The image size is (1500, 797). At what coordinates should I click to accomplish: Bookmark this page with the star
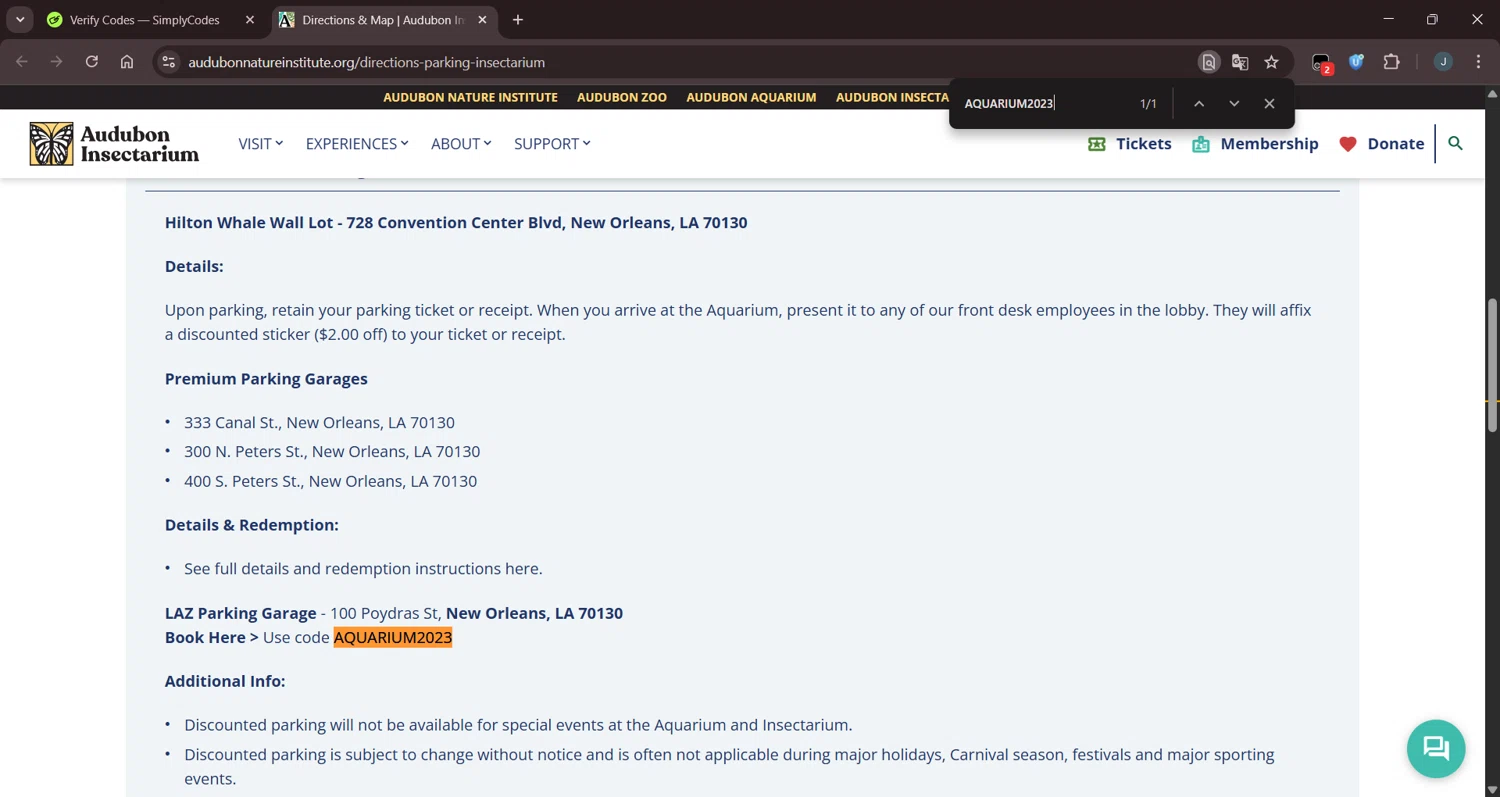1271,62
